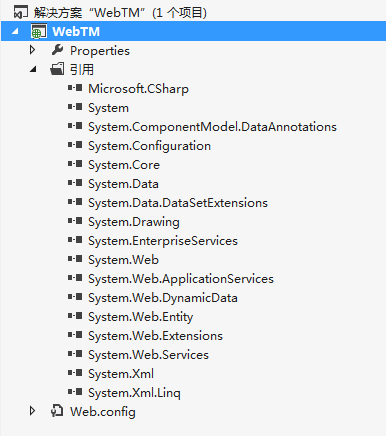The image size is (386, 436).
Task: Select the System.ComponentModel.DataAnnotations reference
Action: (212, 127)
